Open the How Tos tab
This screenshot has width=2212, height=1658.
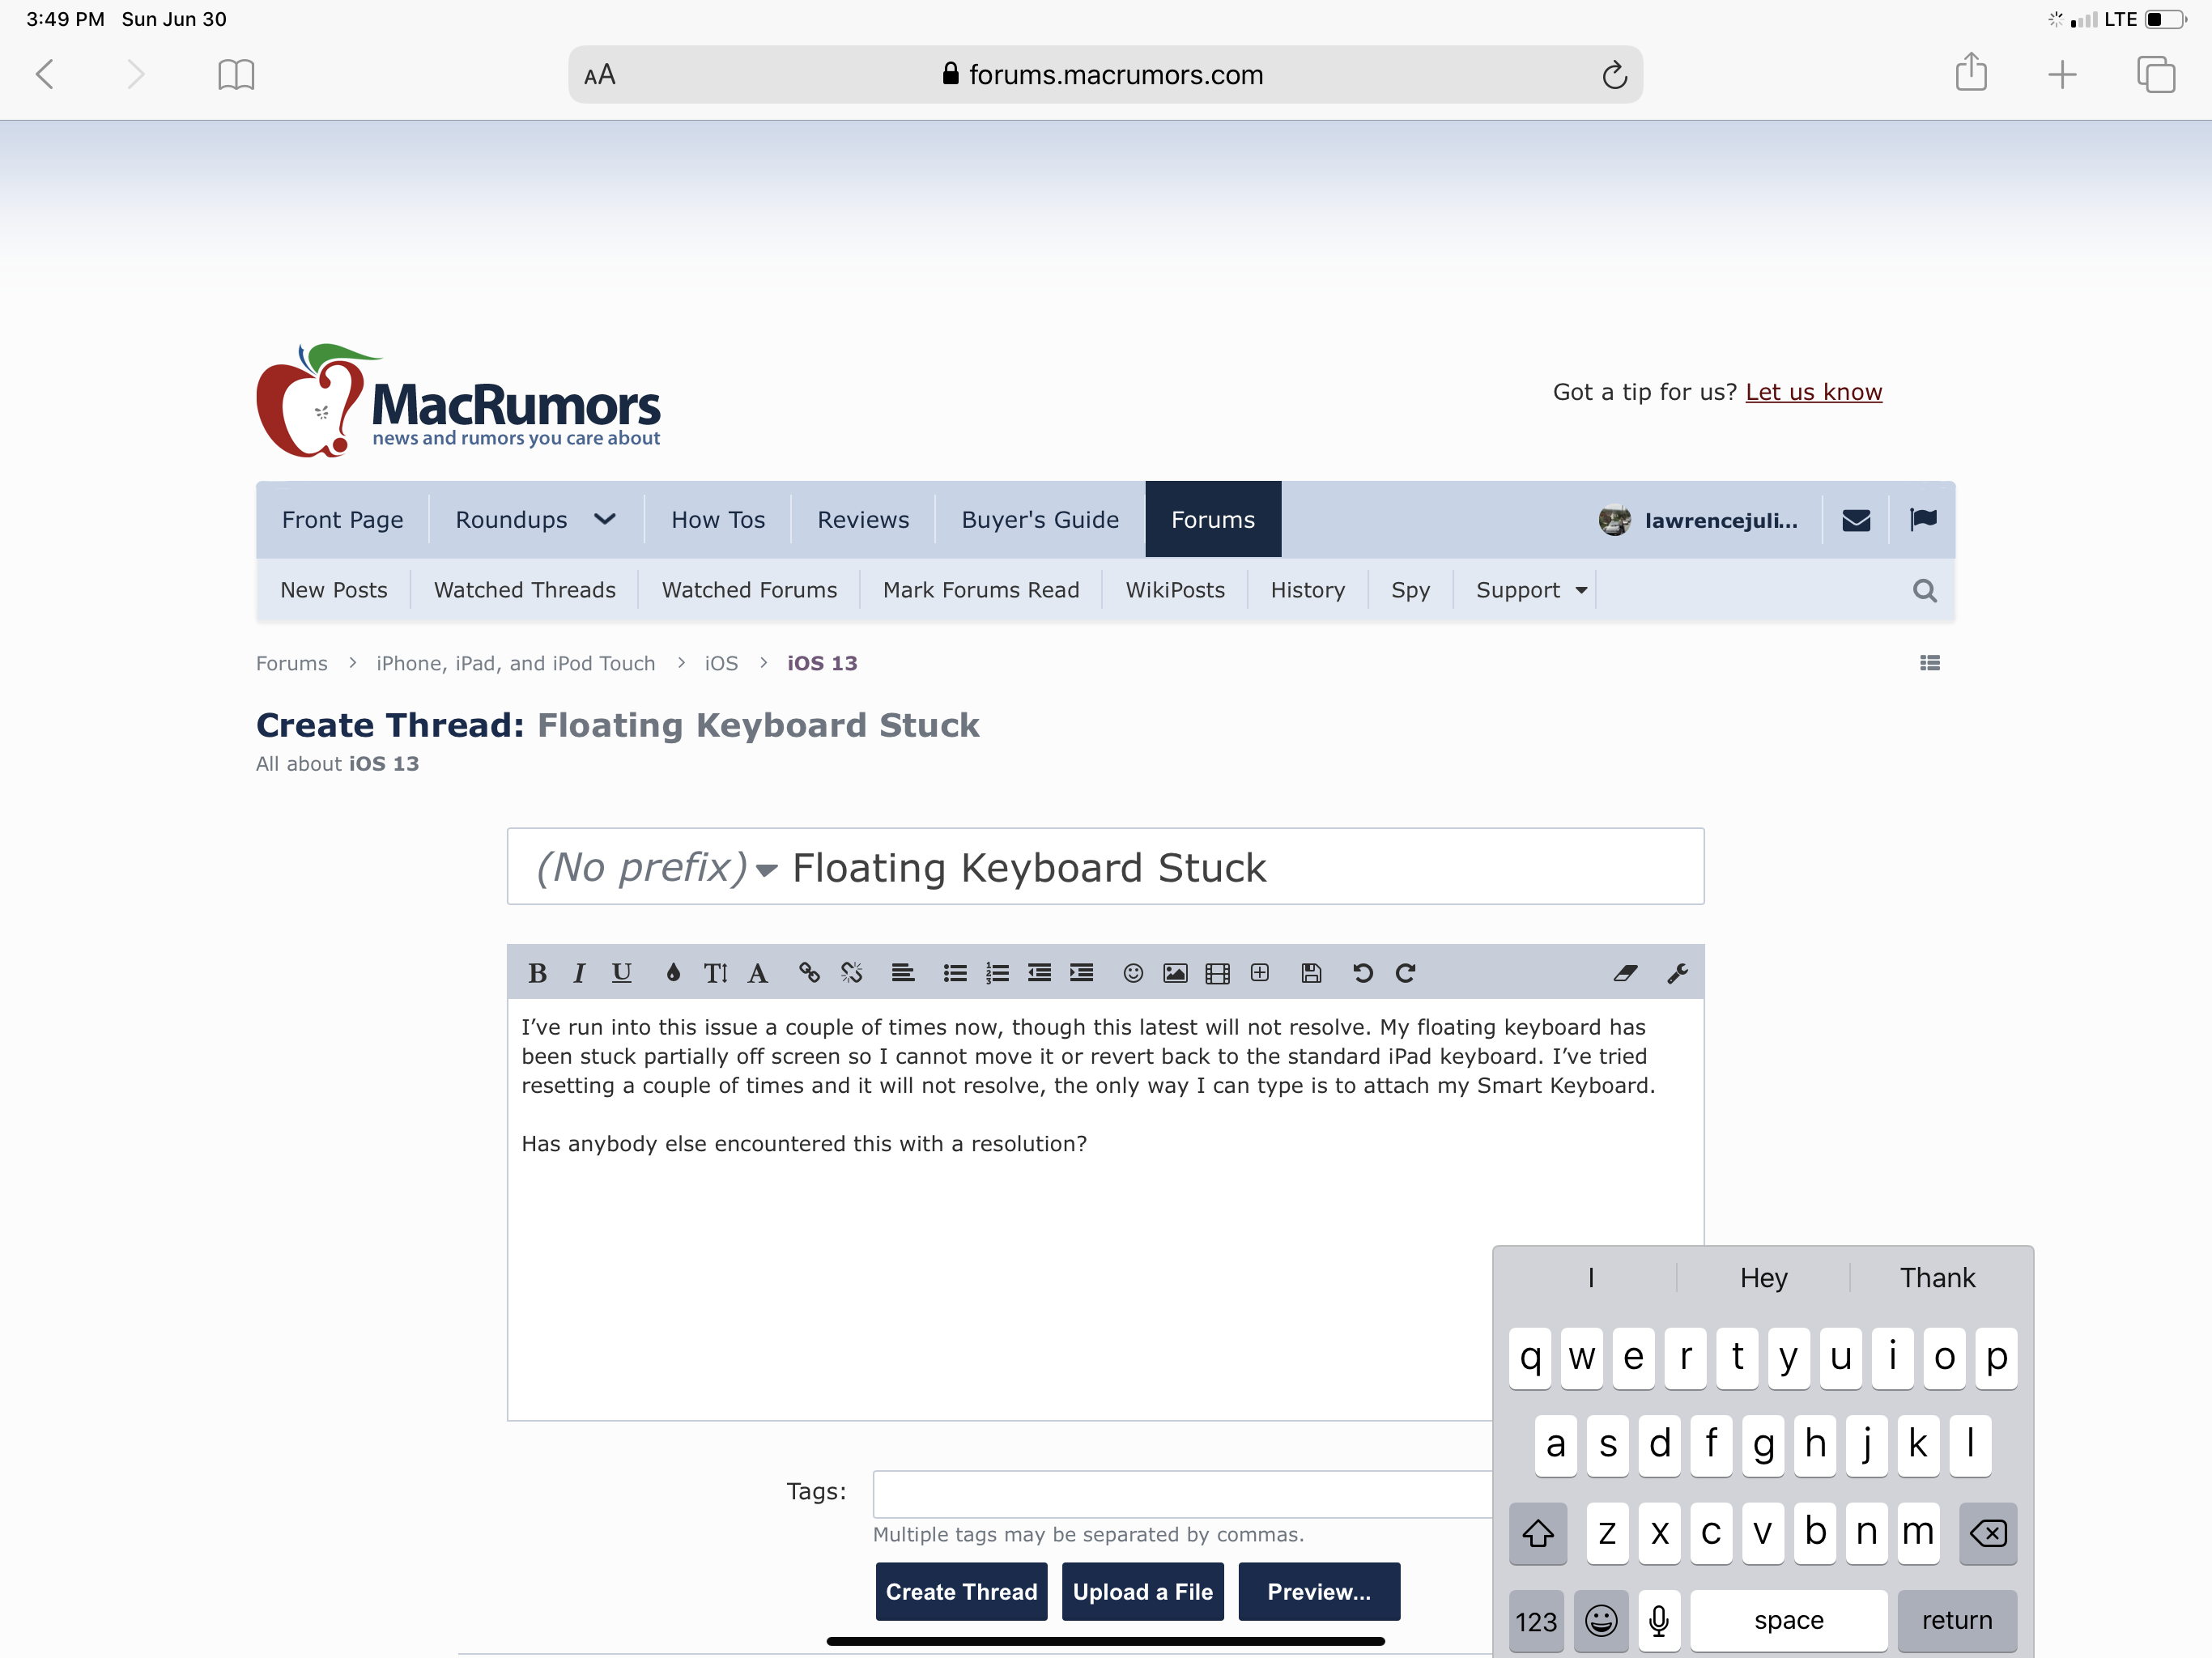(718, 520)
